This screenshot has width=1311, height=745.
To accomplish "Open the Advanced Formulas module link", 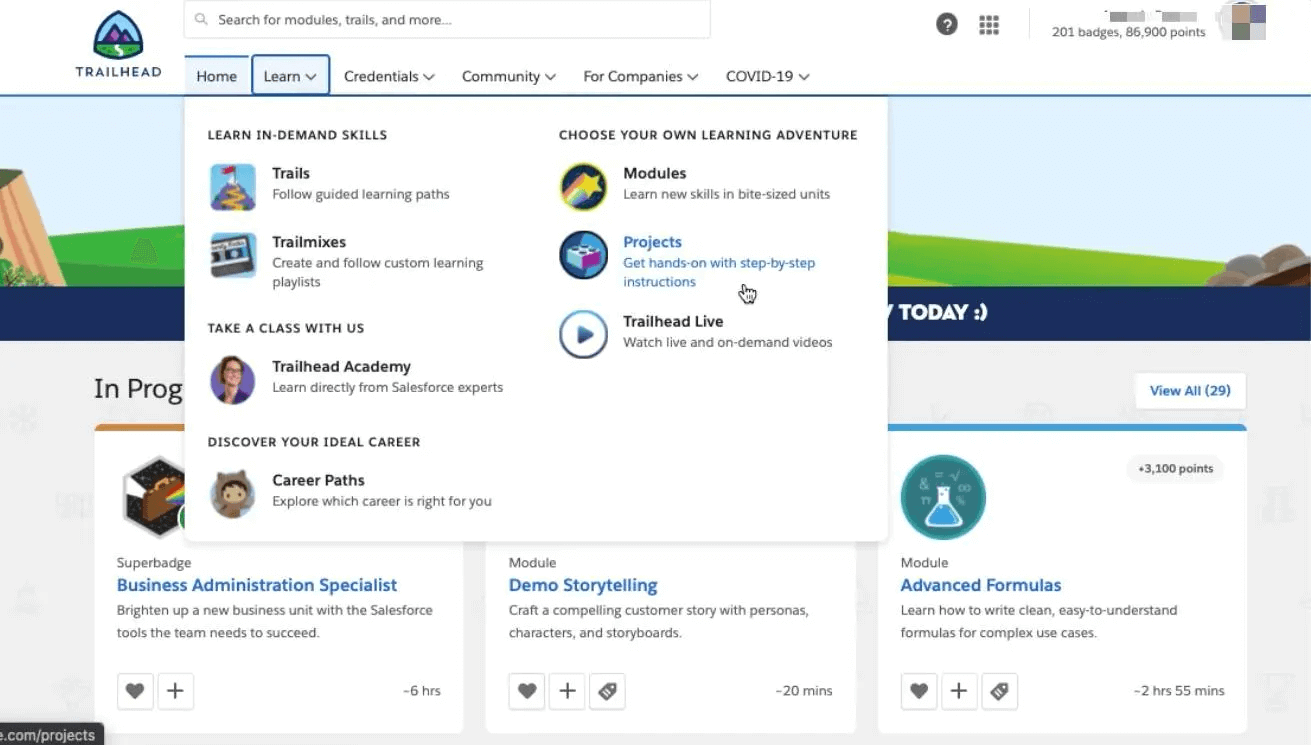I will click(980, 585).
